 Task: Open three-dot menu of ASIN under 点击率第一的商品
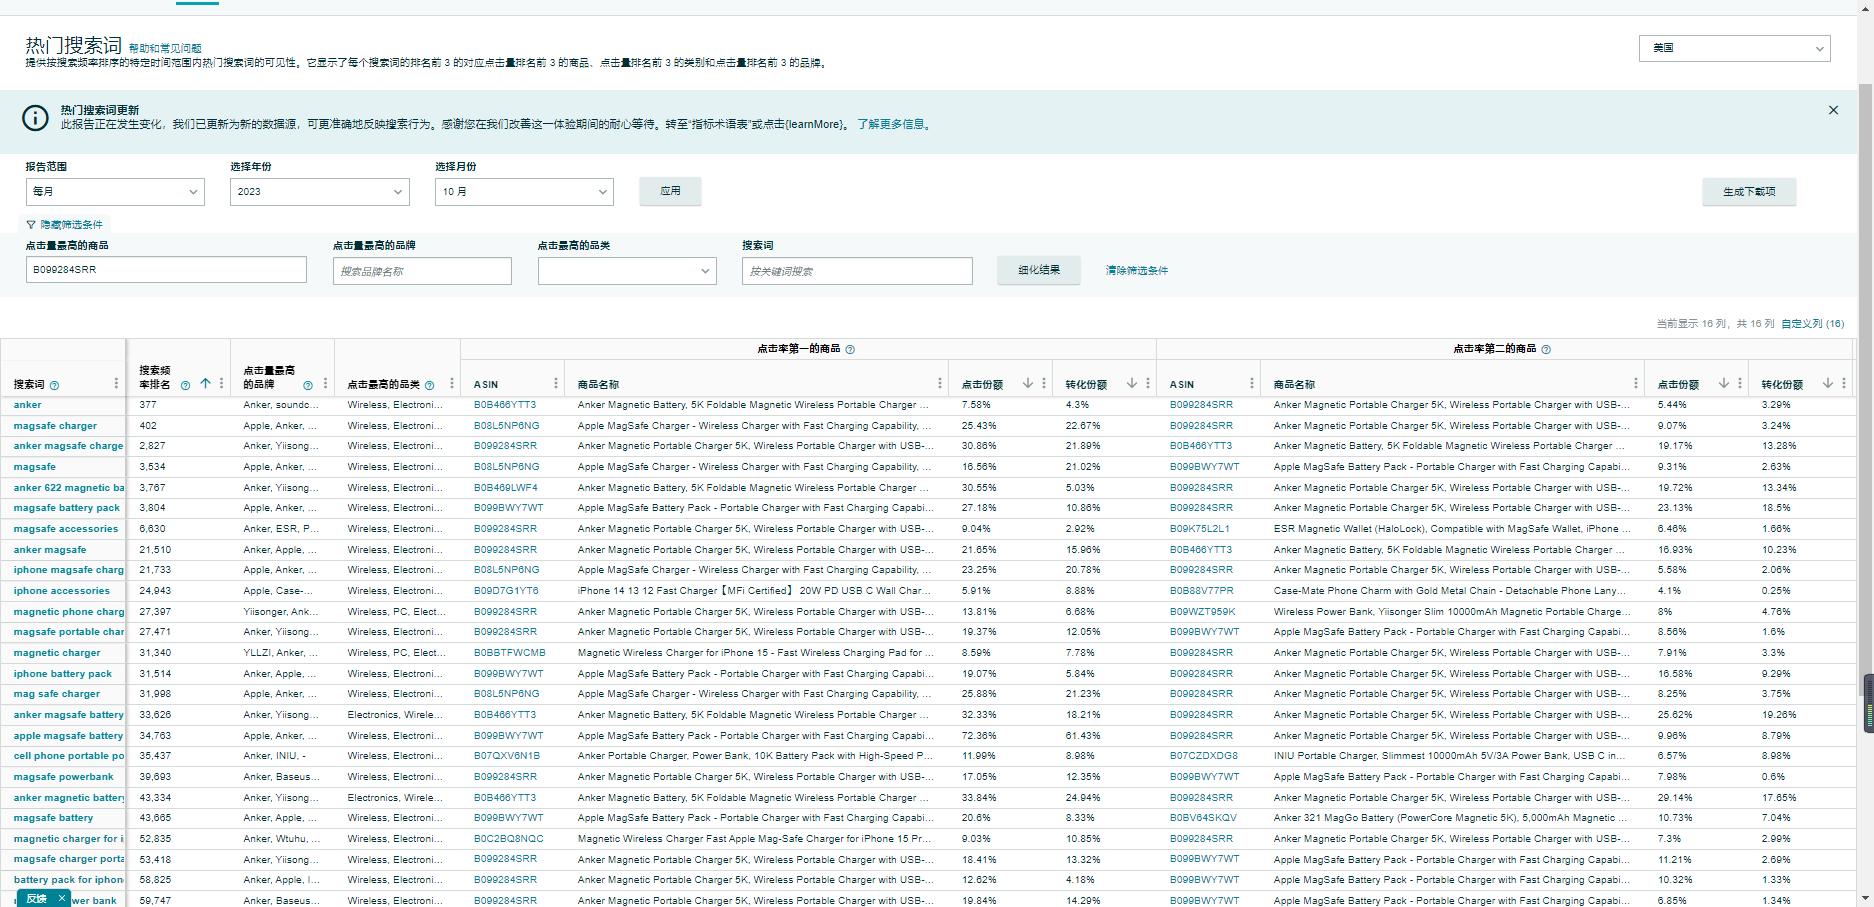[555, 384]
